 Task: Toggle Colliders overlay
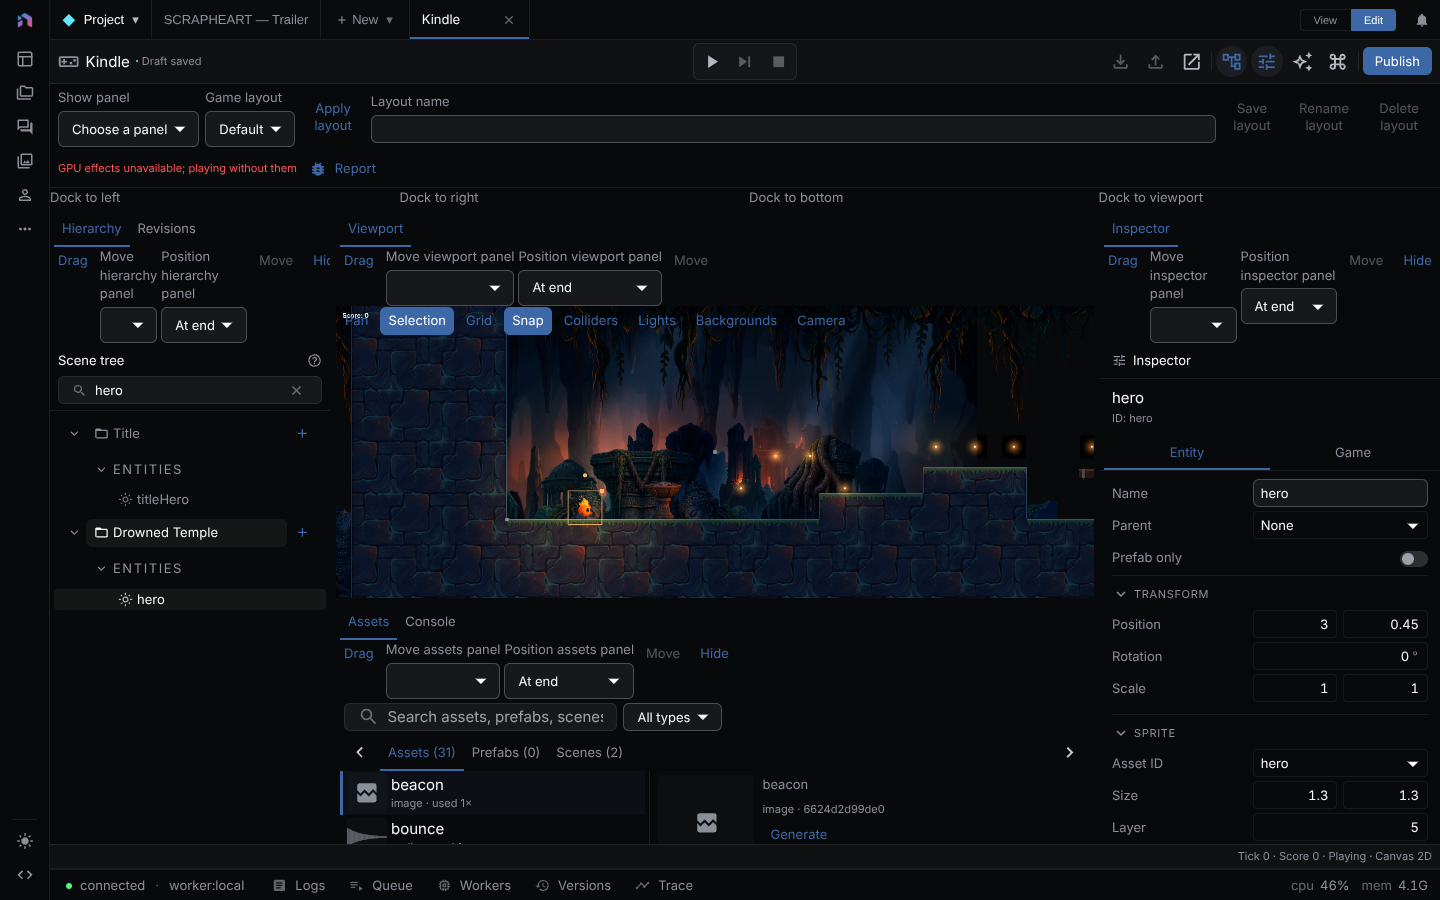[x=591, y=321]
